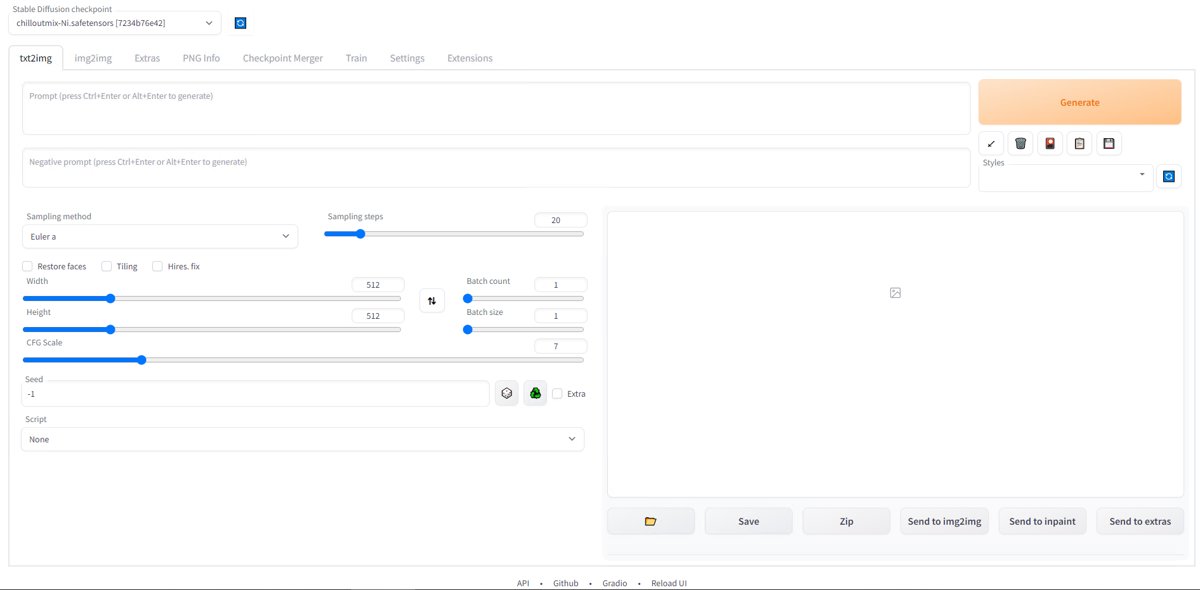The height and width of the screenshot is (590, 1200).
Task: Switch to the Checkpoint Merger tab
Action: tap(283, 58)
